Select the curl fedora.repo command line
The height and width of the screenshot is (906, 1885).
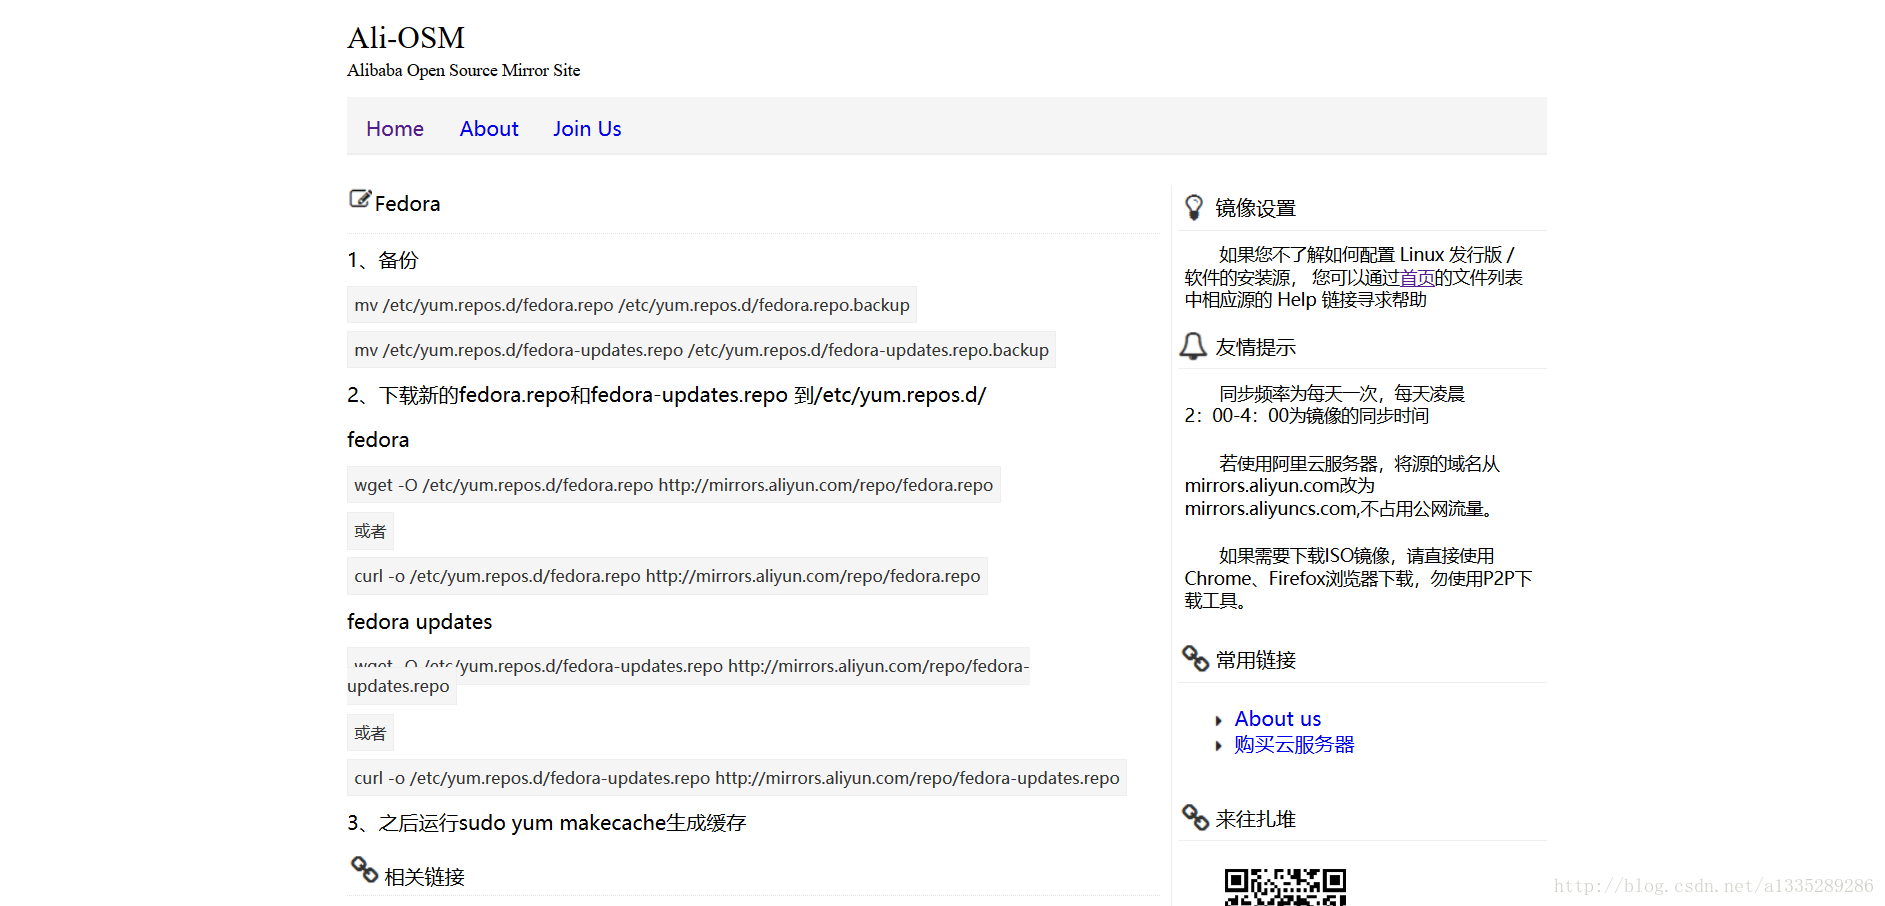point(667,576)
